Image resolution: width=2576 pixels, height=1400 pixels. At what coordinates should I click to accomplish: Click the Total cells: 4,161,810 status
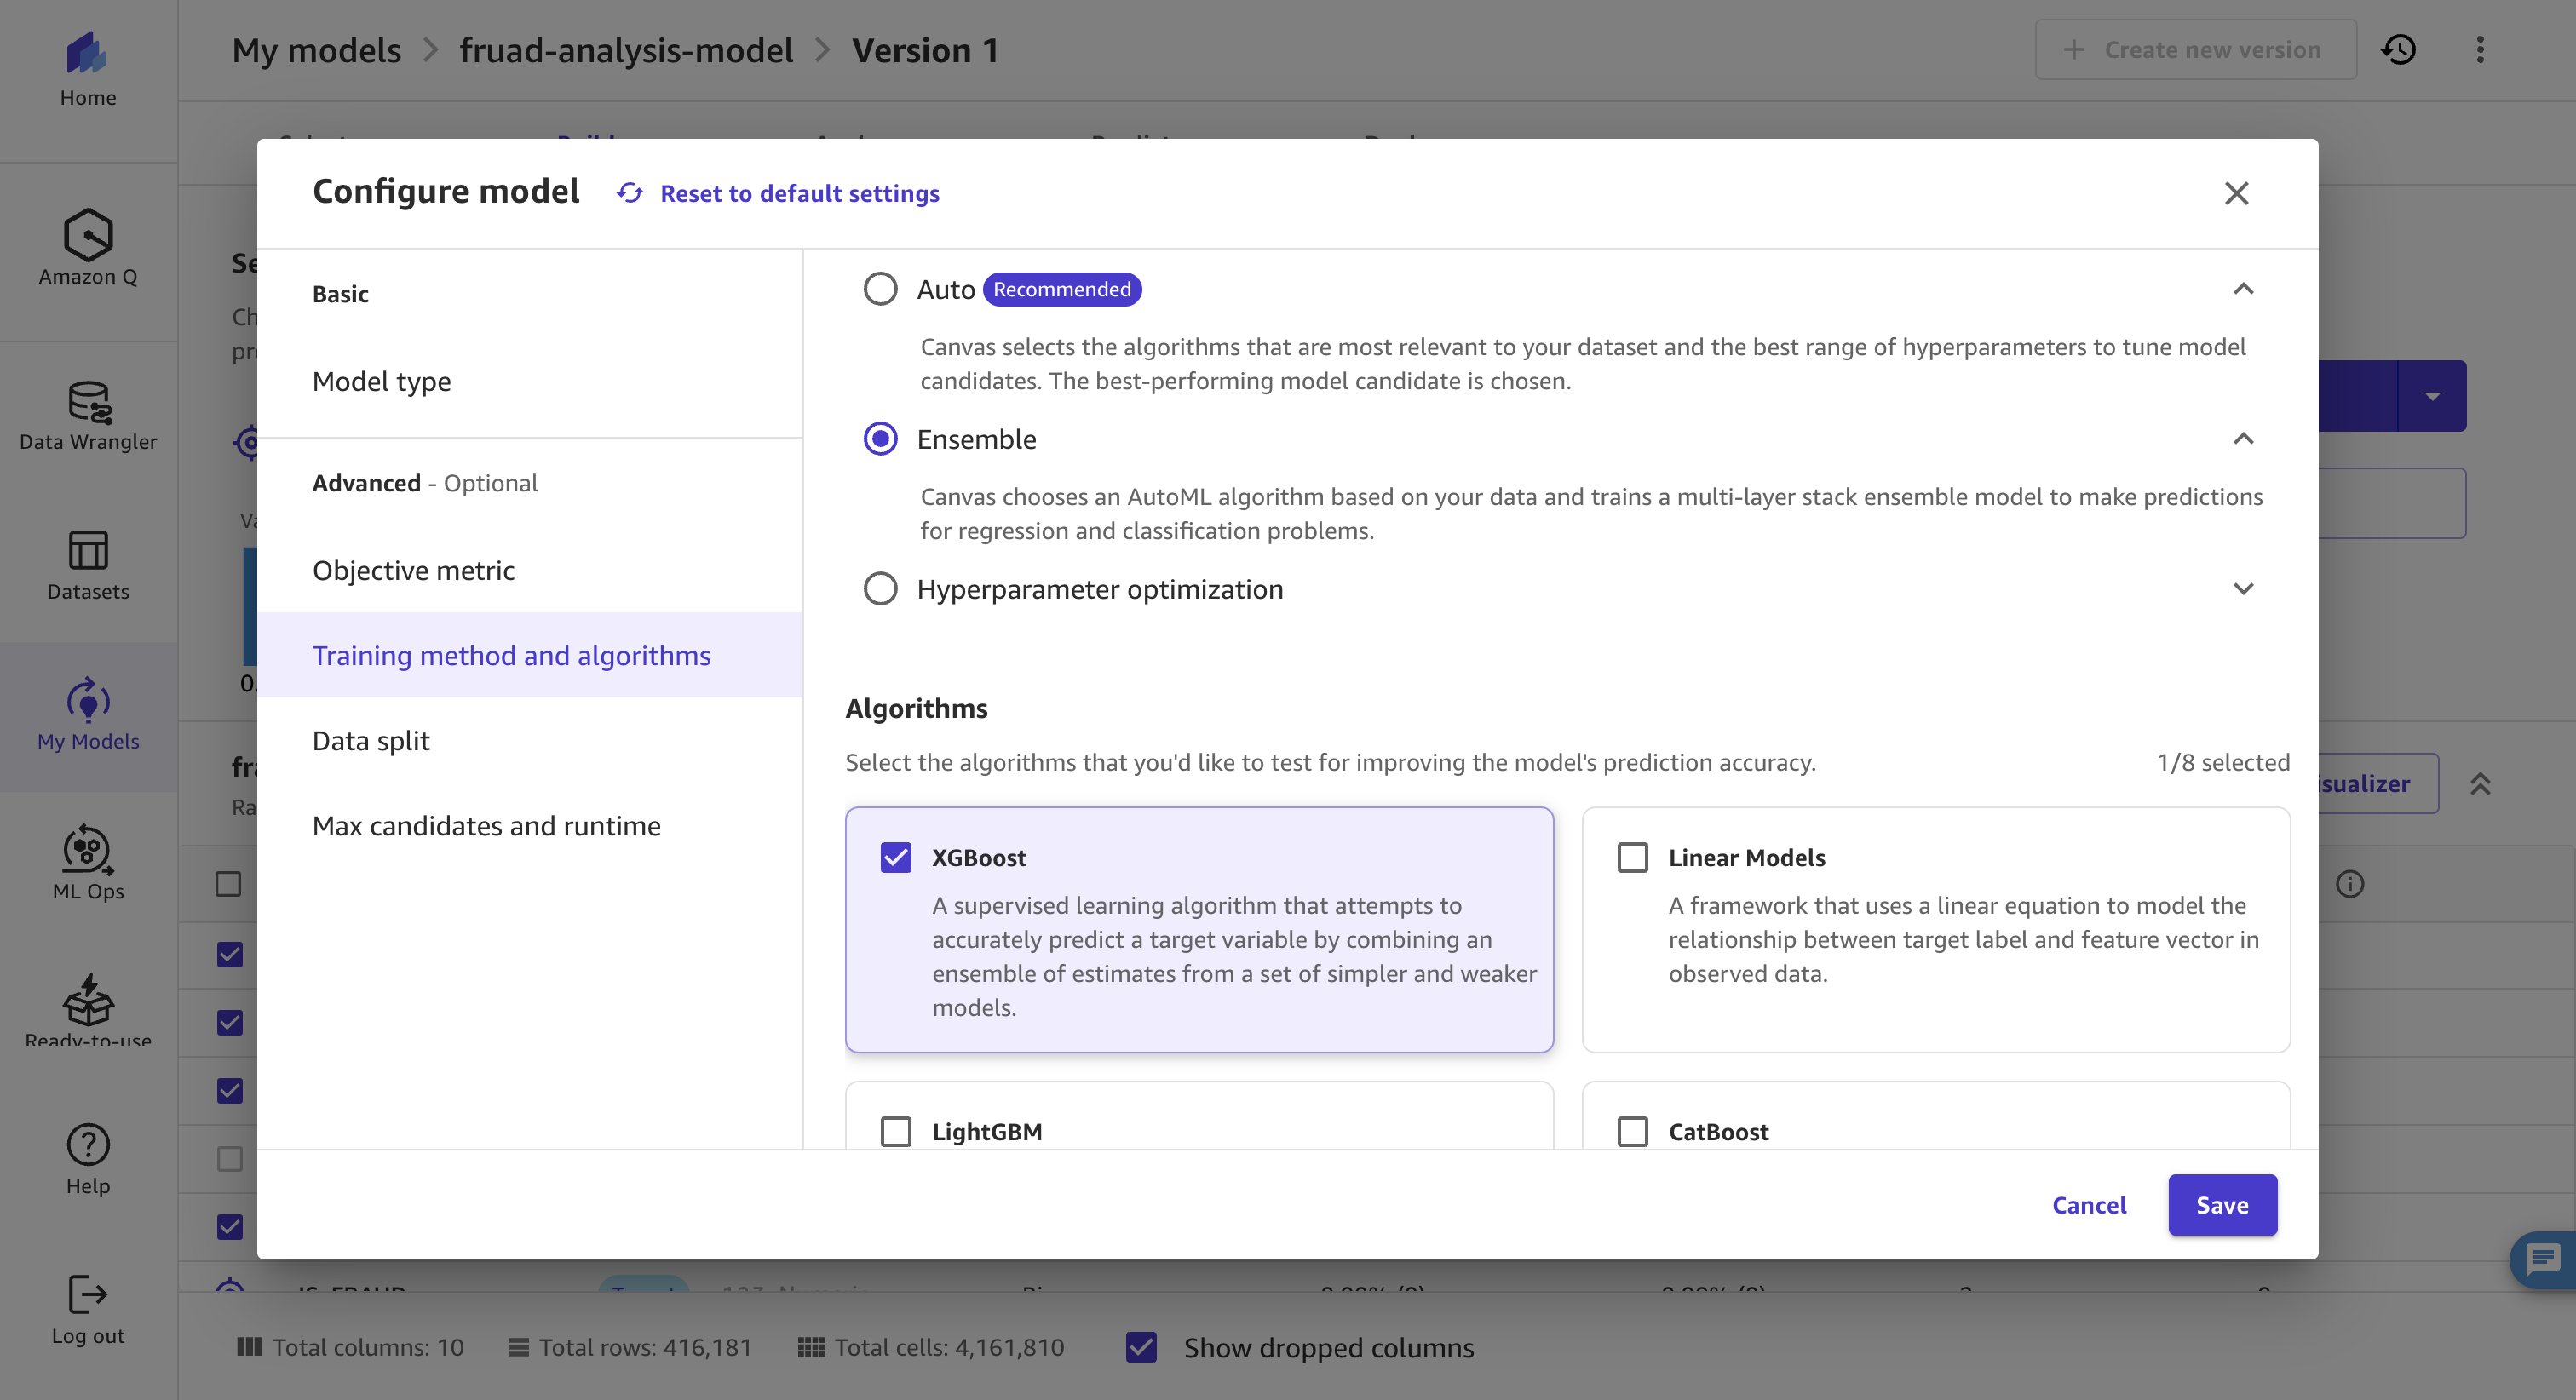931,1347
